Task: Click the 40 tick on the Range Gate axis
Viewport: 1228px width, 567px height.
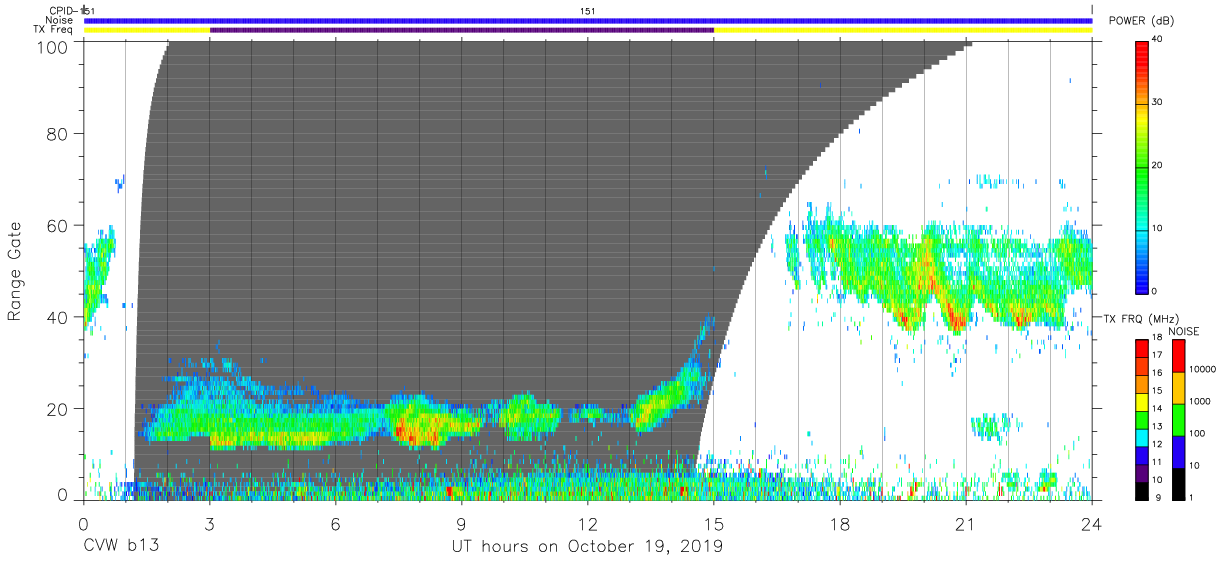Action: (59, 317)
